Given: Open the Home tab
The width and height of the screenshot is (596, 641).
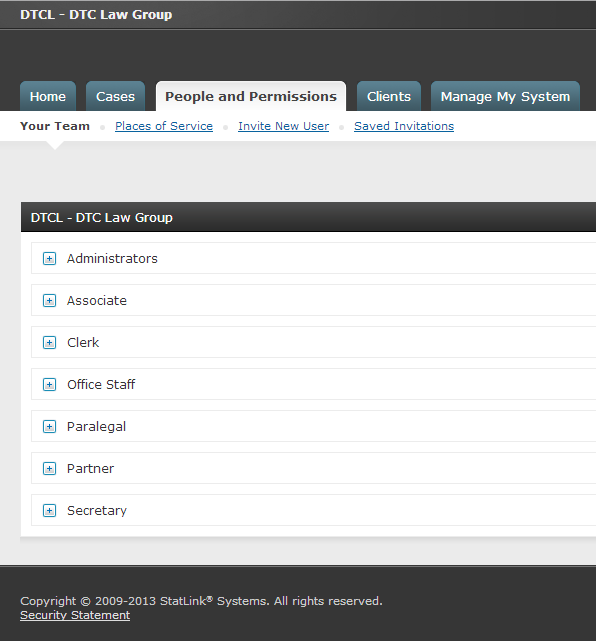Looking at the screenshot, I should coord(48,96).
